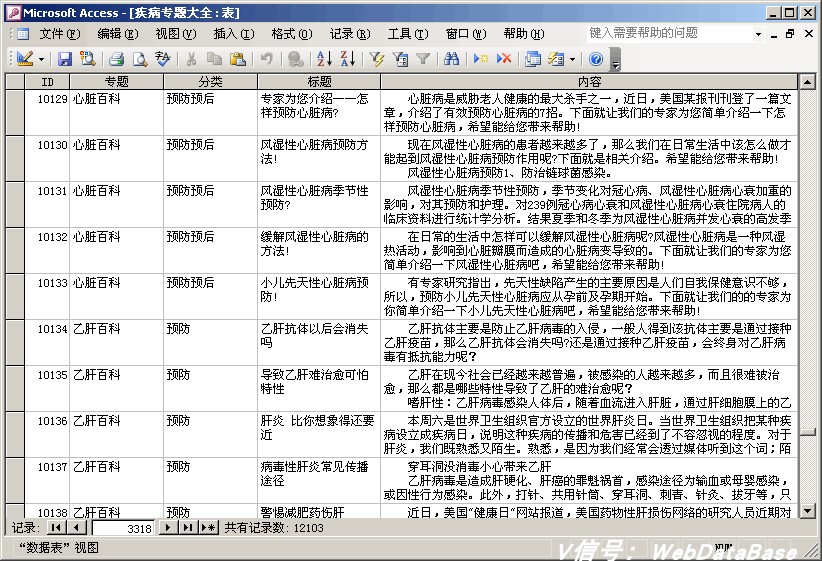Sort ascending A to Z
Screen dimensions: 822x561
(325, 59)
